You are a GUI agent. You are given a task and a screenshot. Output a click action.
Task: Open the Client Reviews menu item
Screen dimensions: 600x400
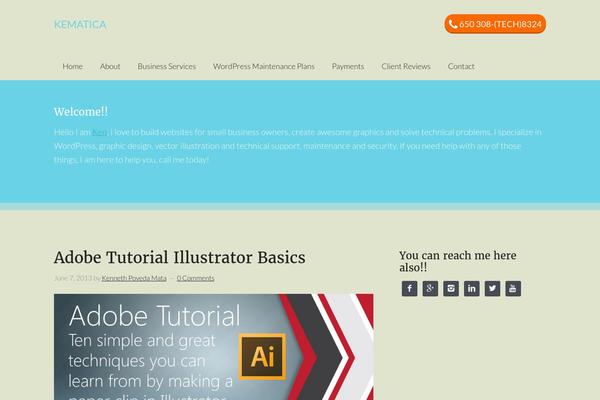406,66
